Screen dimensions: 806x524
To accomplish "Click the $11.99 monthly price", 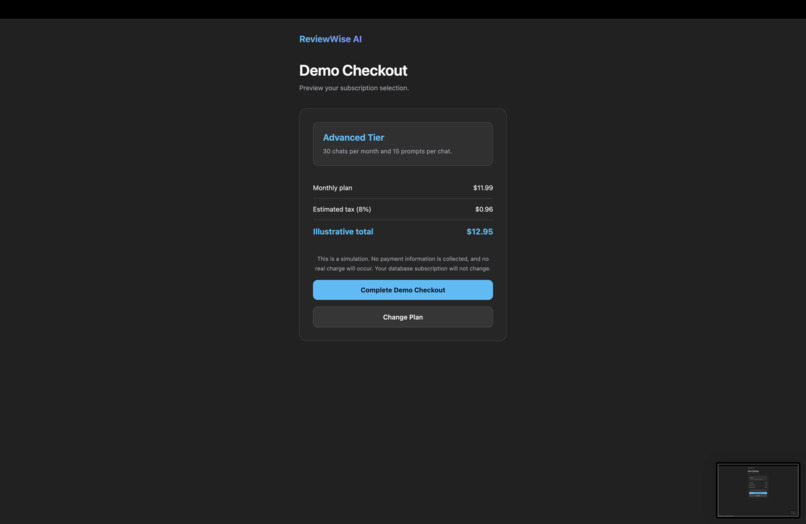I will 483,188.
